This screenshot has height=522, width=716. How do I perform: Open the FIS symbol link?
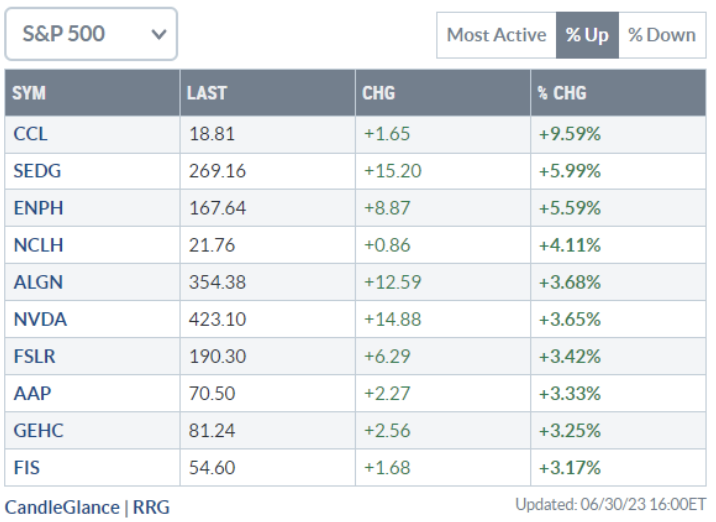[x=27, y=467]
